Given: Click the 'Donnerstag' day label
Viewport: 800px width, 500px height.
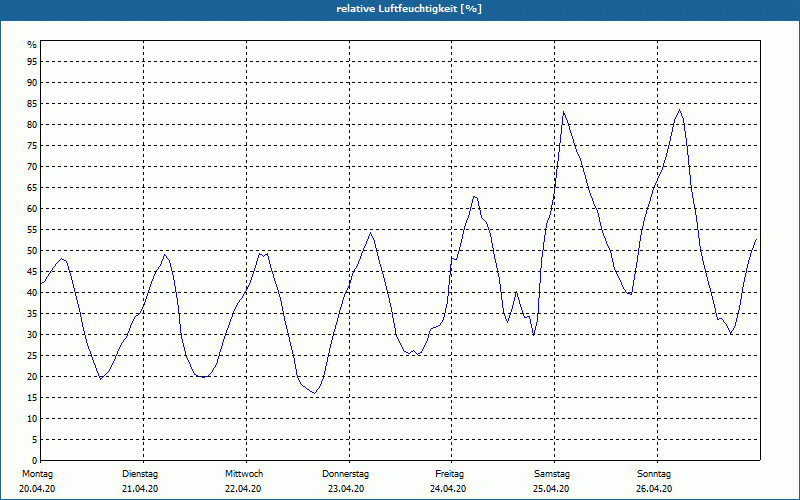Looking at the screenshot, I should click(345, 474).
